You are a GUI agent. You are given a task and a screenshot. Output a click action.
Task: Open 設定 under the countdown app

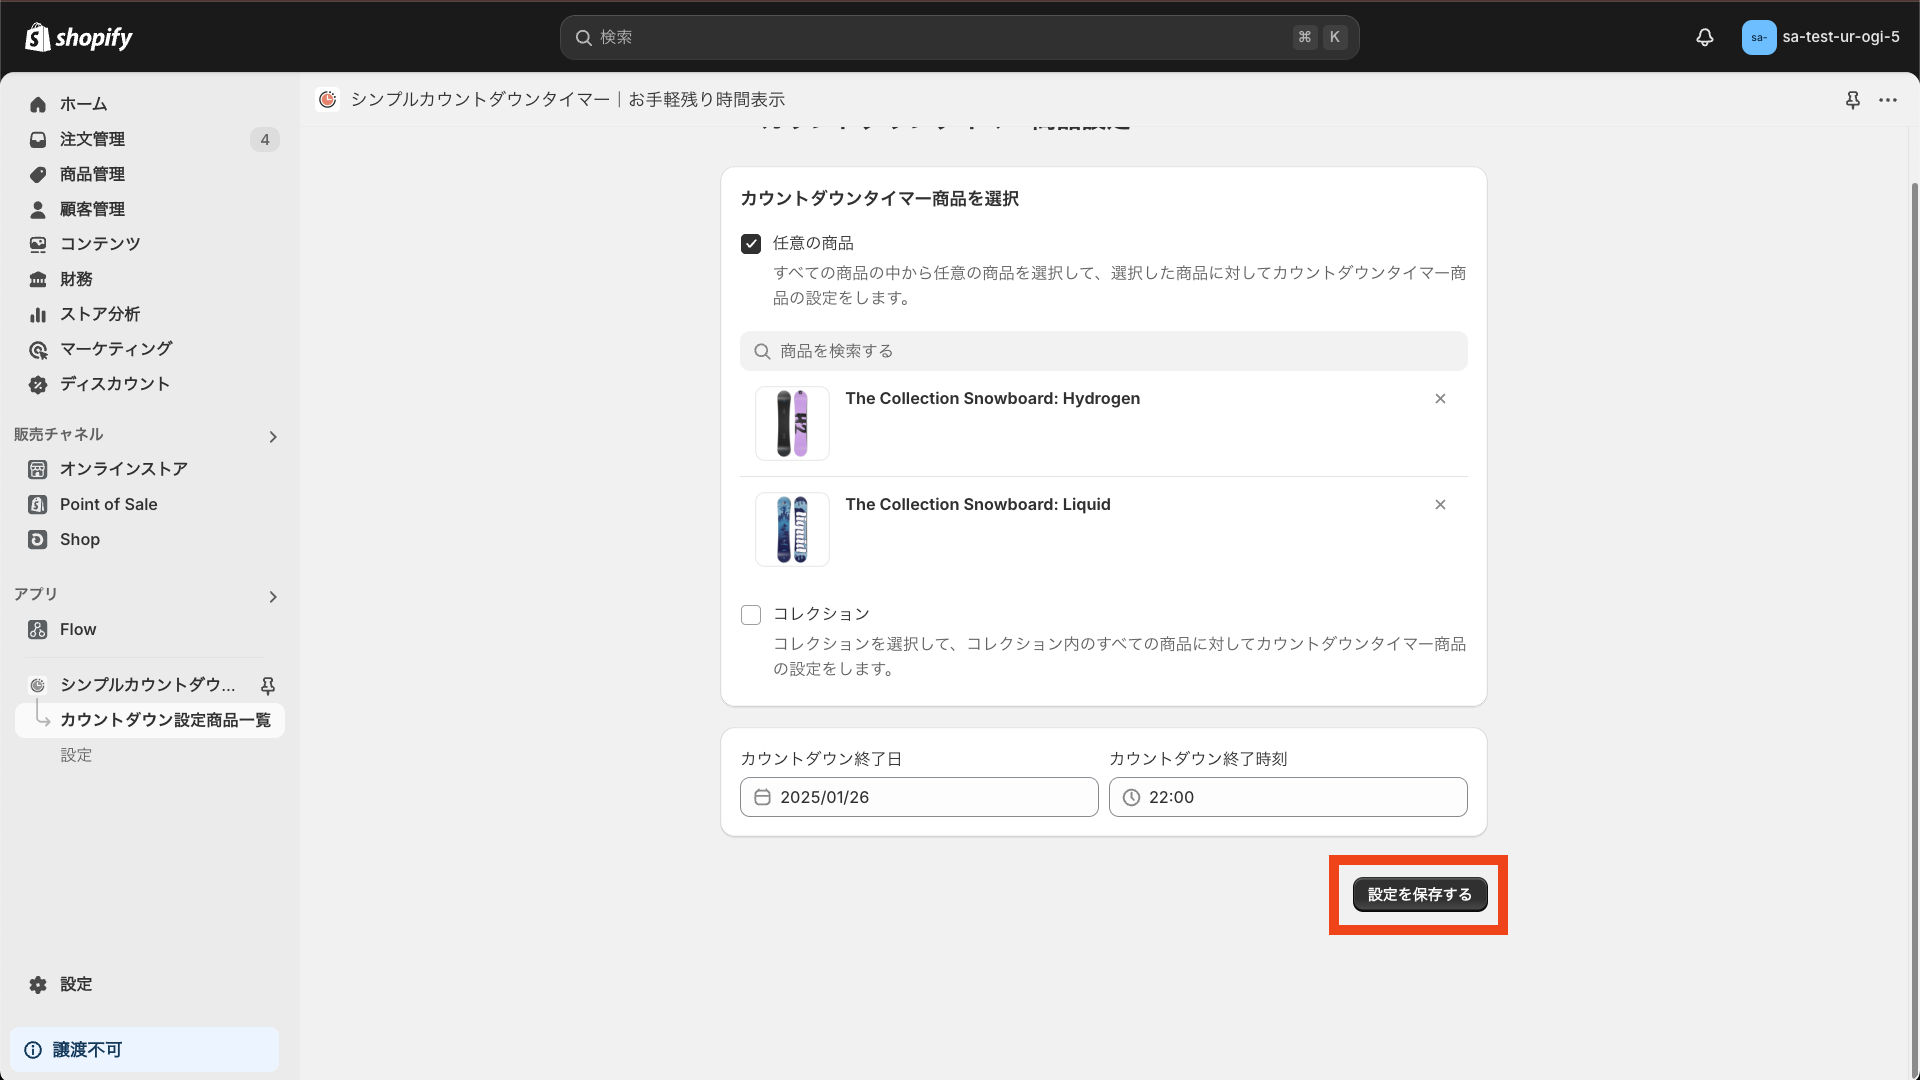tap(77, 755)
